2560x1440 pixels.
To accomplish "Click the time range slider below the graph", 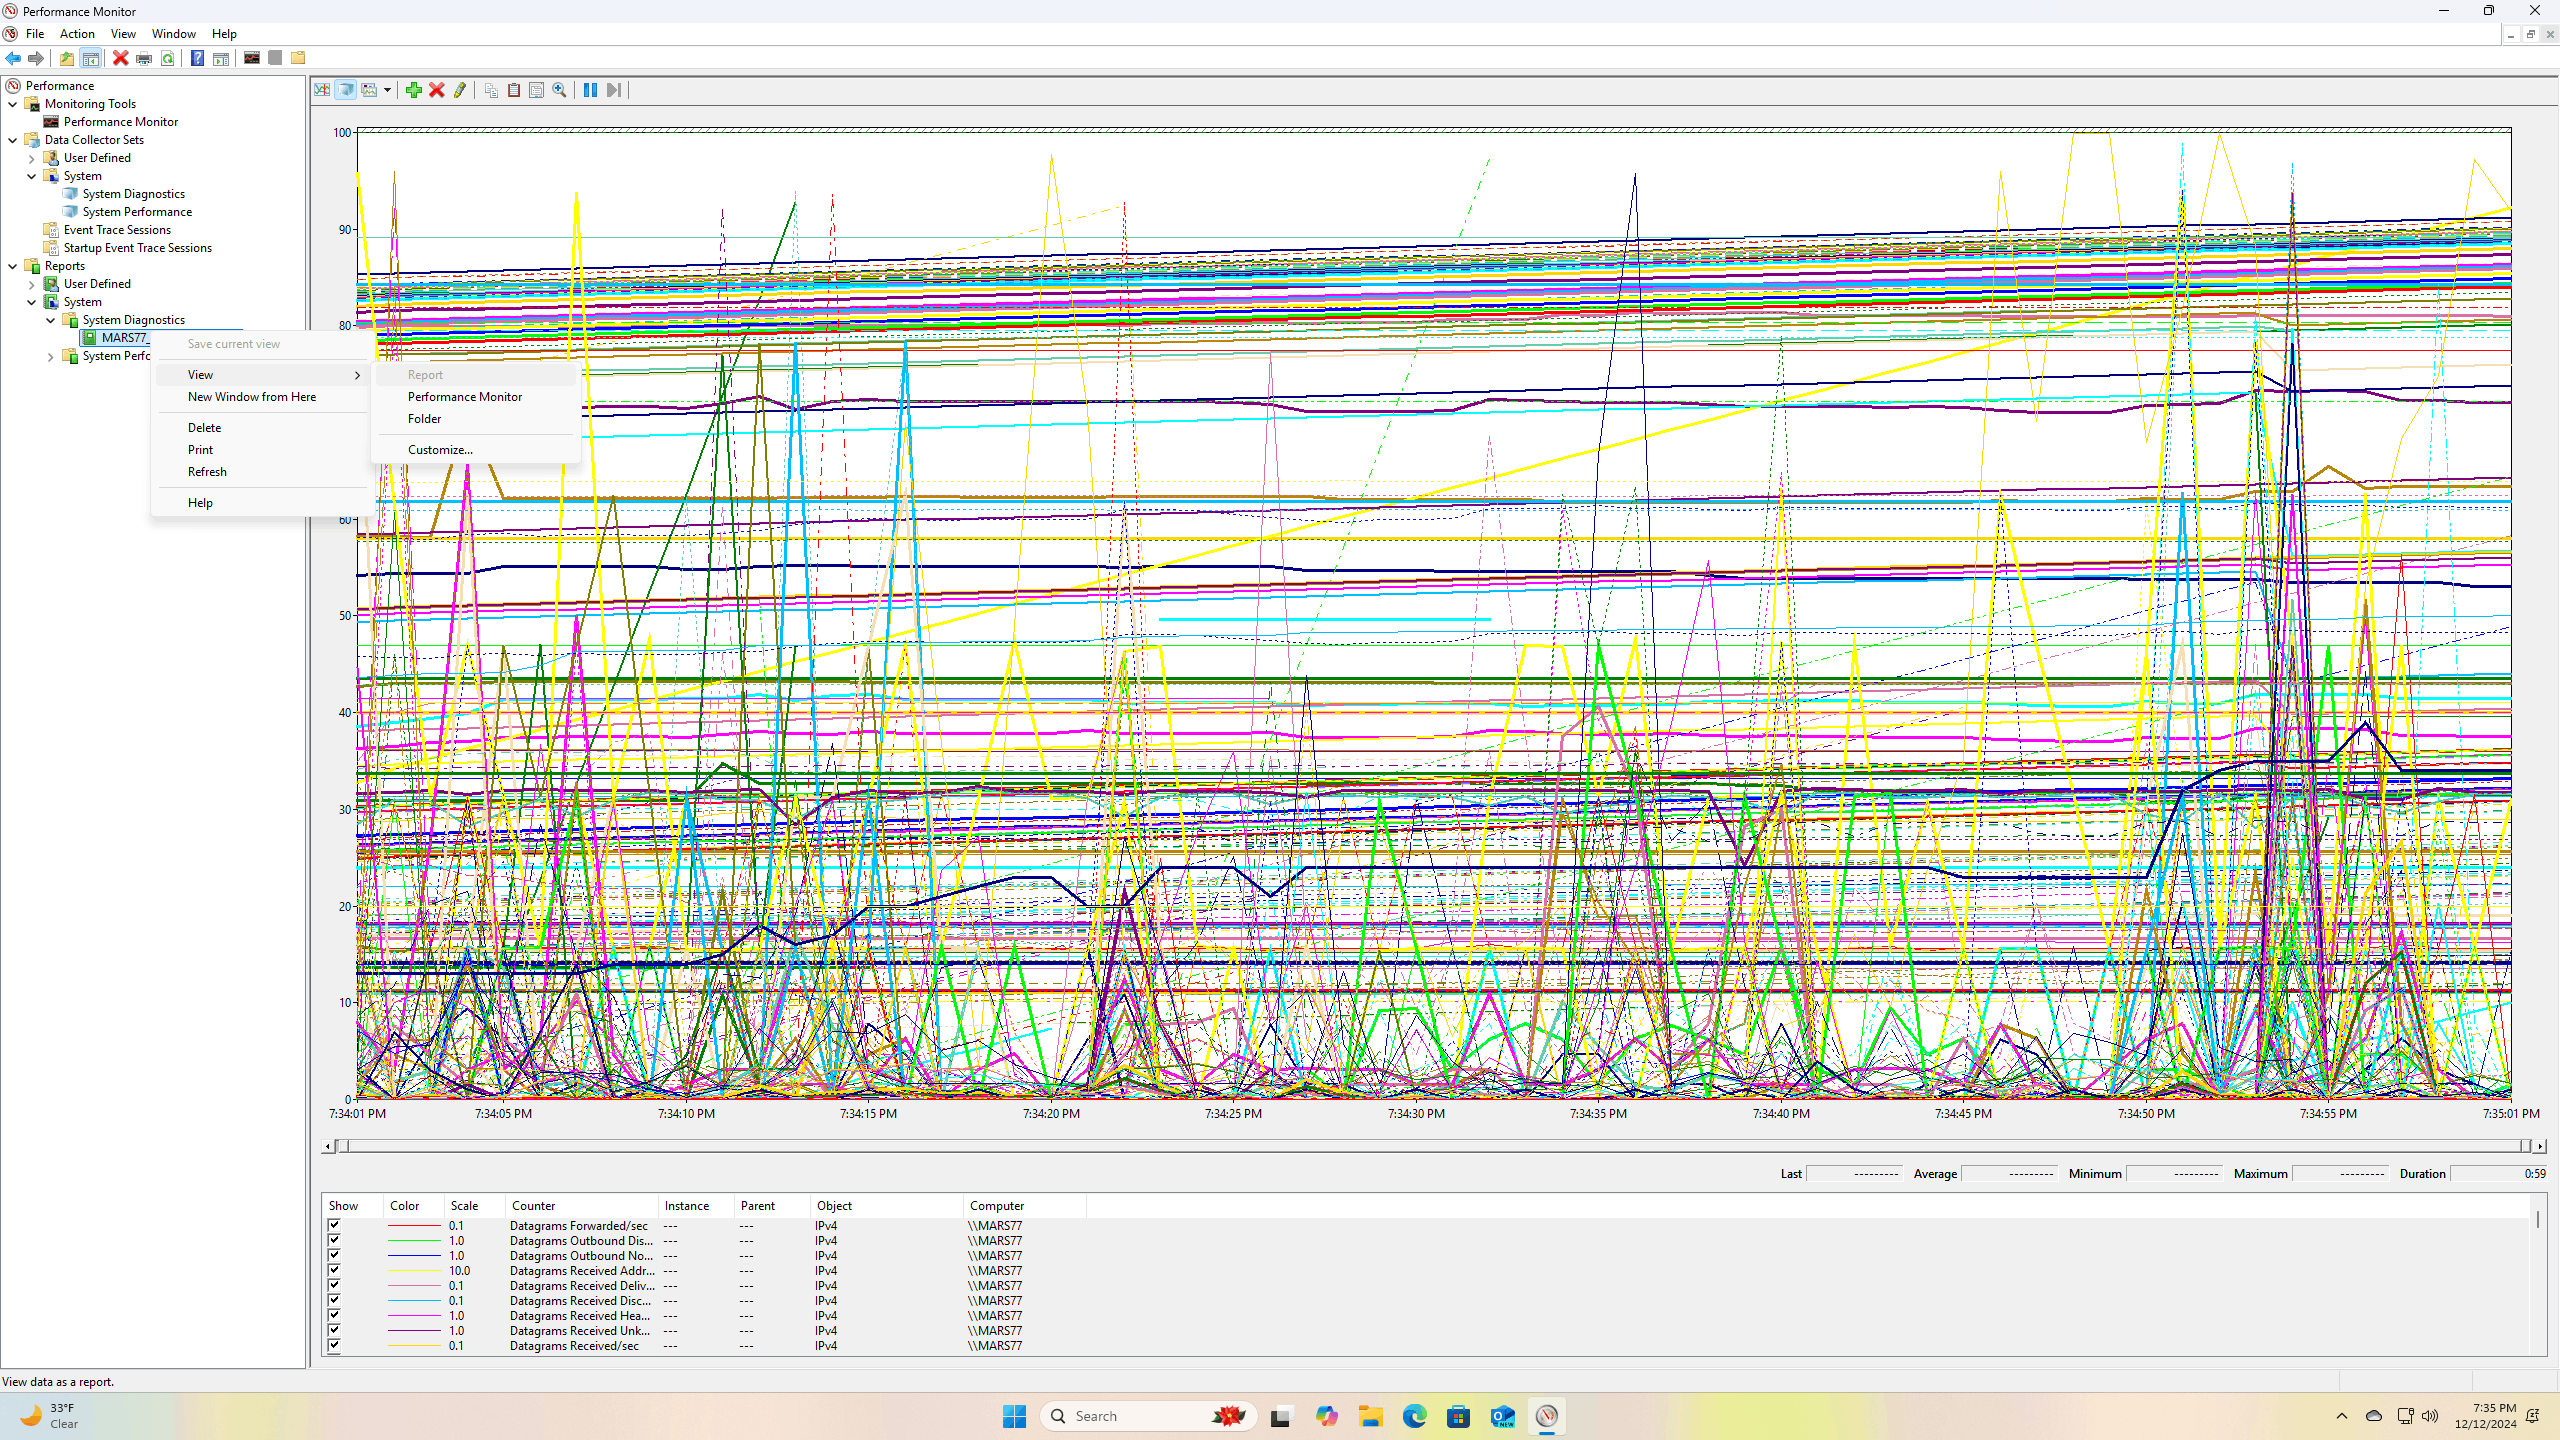I will coord(1433,1146).
